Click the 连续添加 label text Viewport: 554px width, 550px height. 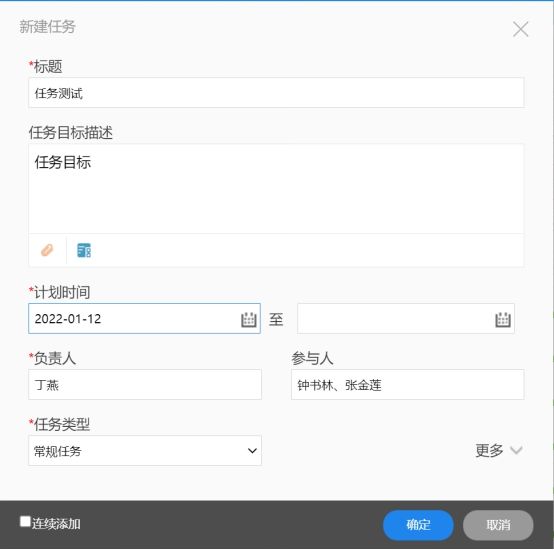(x=56, y=524)
